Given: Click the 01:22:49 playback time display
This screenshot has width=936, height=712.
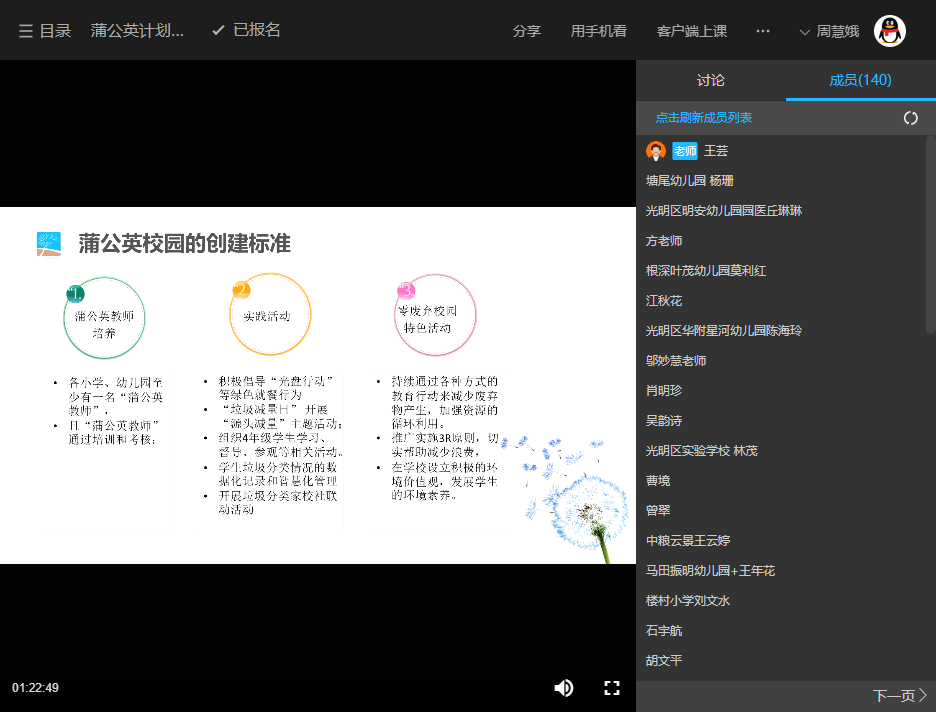Looking at the screenshot, I should tap(38, 687).
